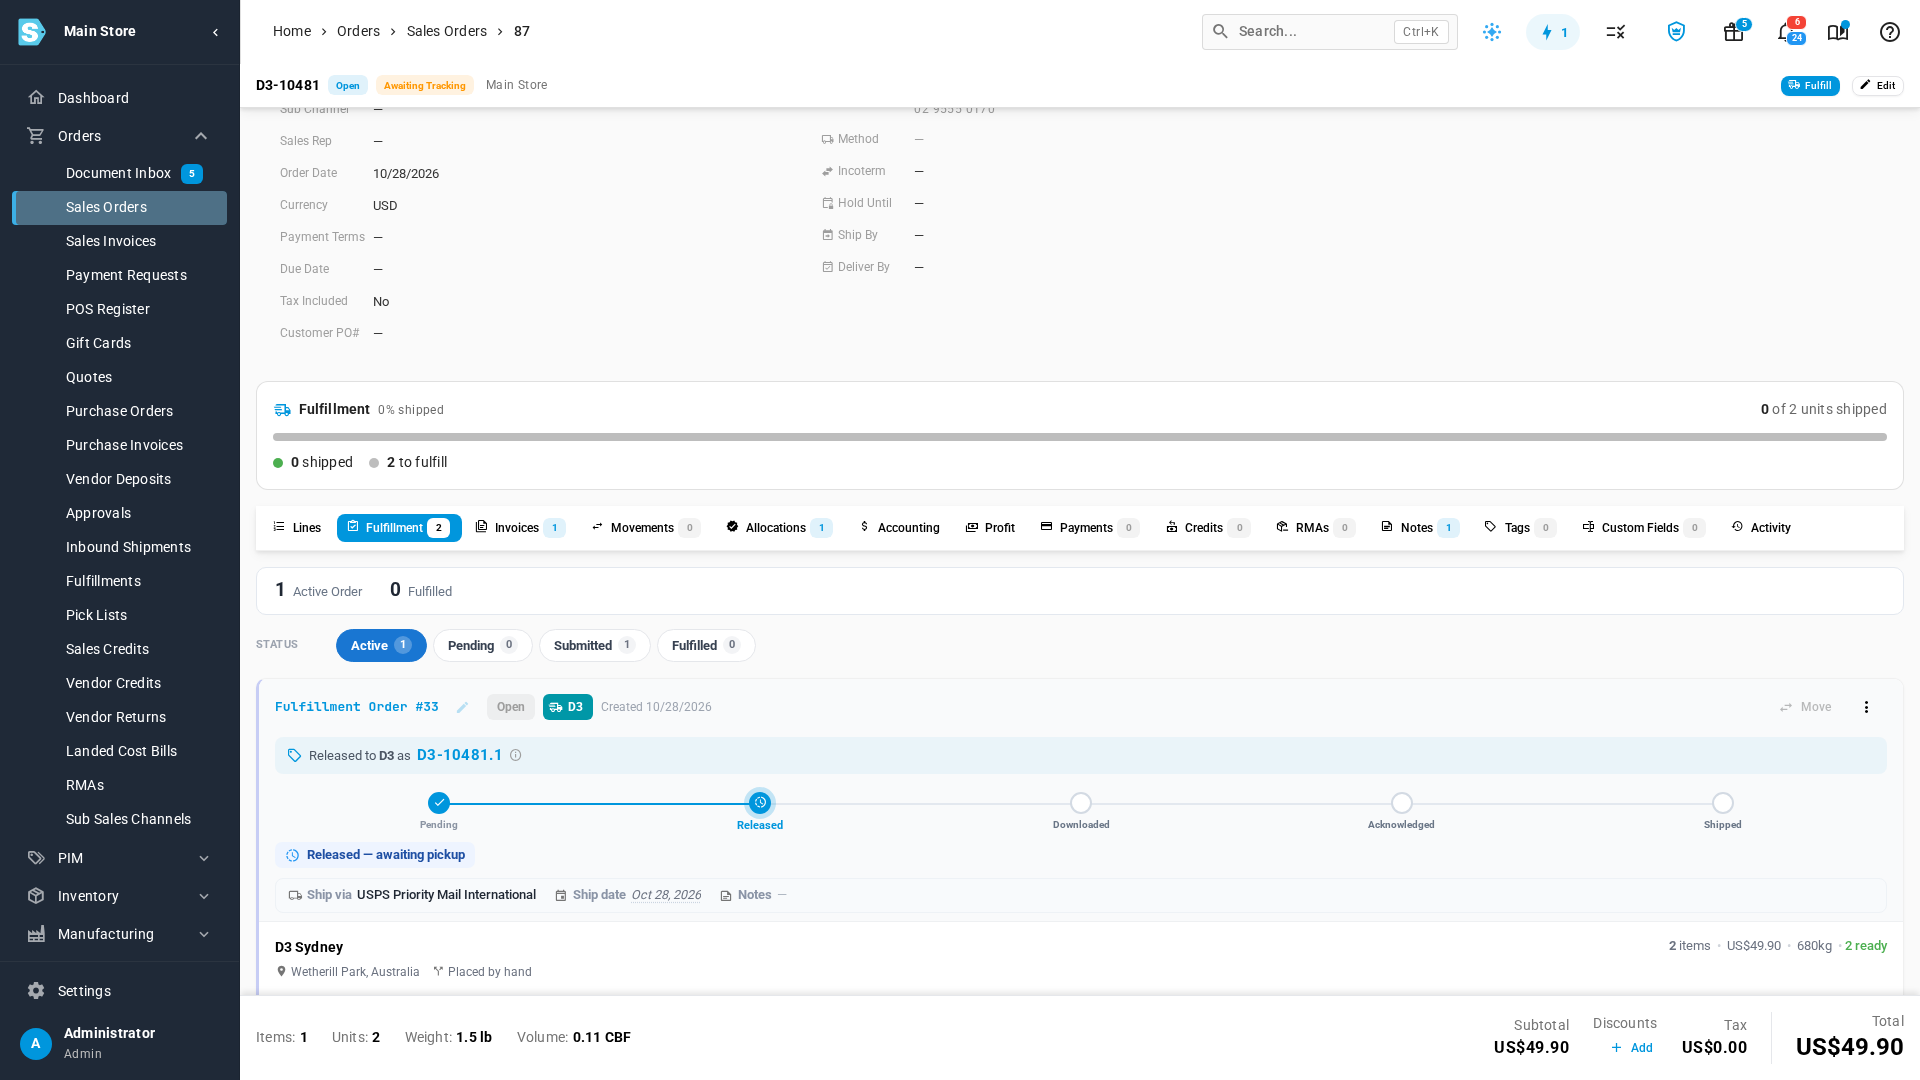This screenshot has width=1920, height=1080.
Task: Click the gift box icon in header
Action: [x=1734, y=32]
